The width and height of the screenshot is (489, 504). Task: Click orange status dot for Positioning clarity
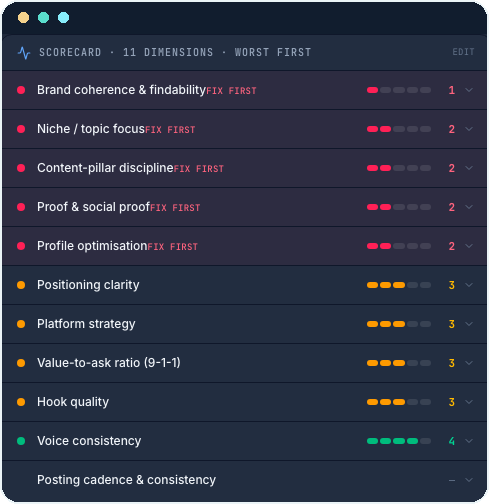point(21,285)
